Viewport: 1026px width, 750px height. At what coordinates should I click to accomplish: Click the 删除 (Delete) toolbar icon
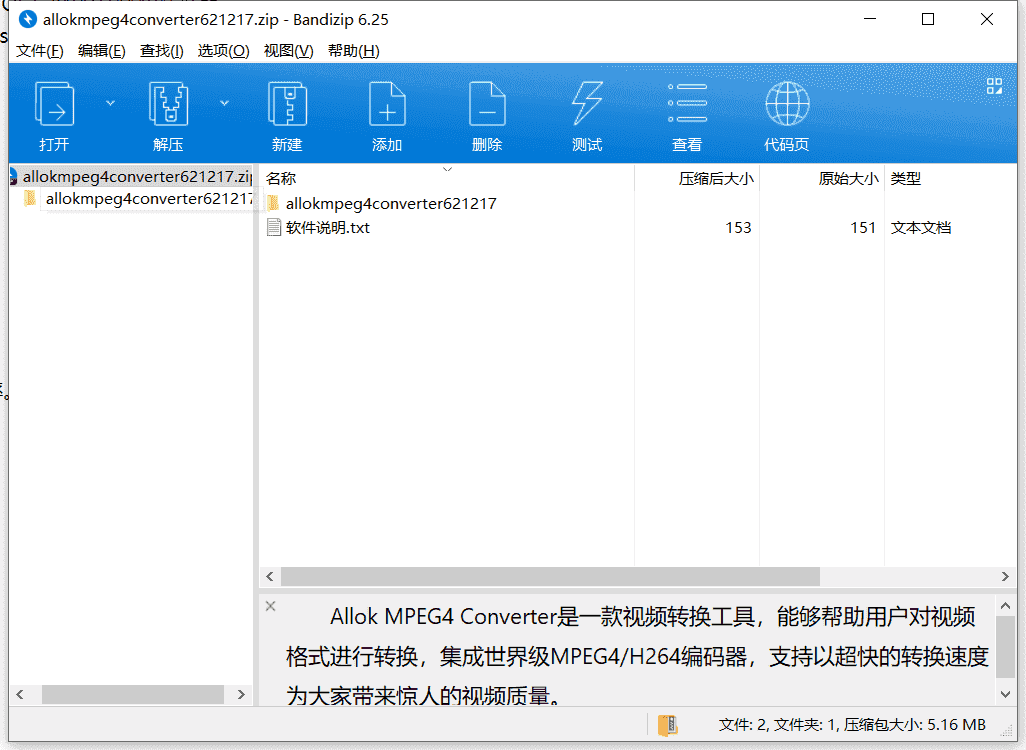(487, 104)
